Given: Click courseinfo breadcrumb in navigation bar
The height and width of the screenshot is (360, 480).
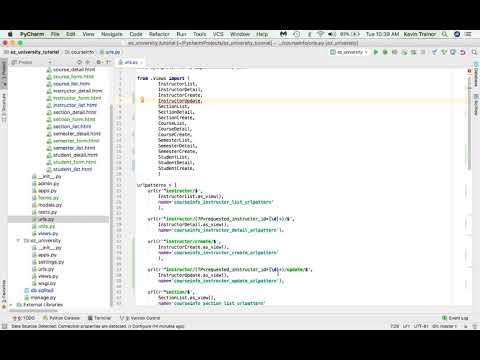Looking at the screenshot, I should click(x=80, y=52).
